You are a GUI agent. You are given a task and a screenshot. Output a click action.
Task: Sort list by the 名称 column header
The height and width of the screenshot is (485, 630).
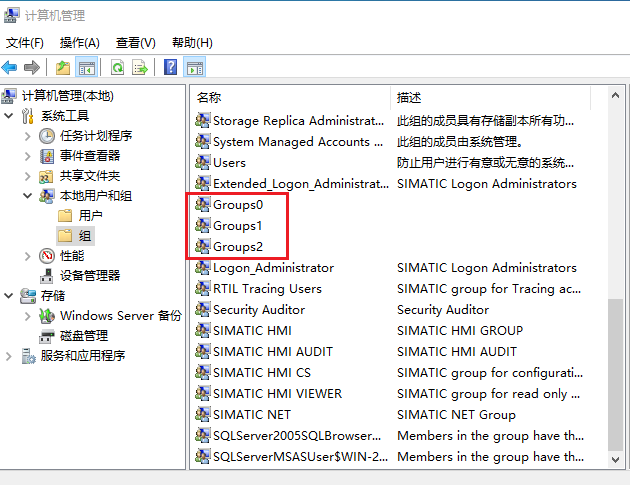point(288,97)
